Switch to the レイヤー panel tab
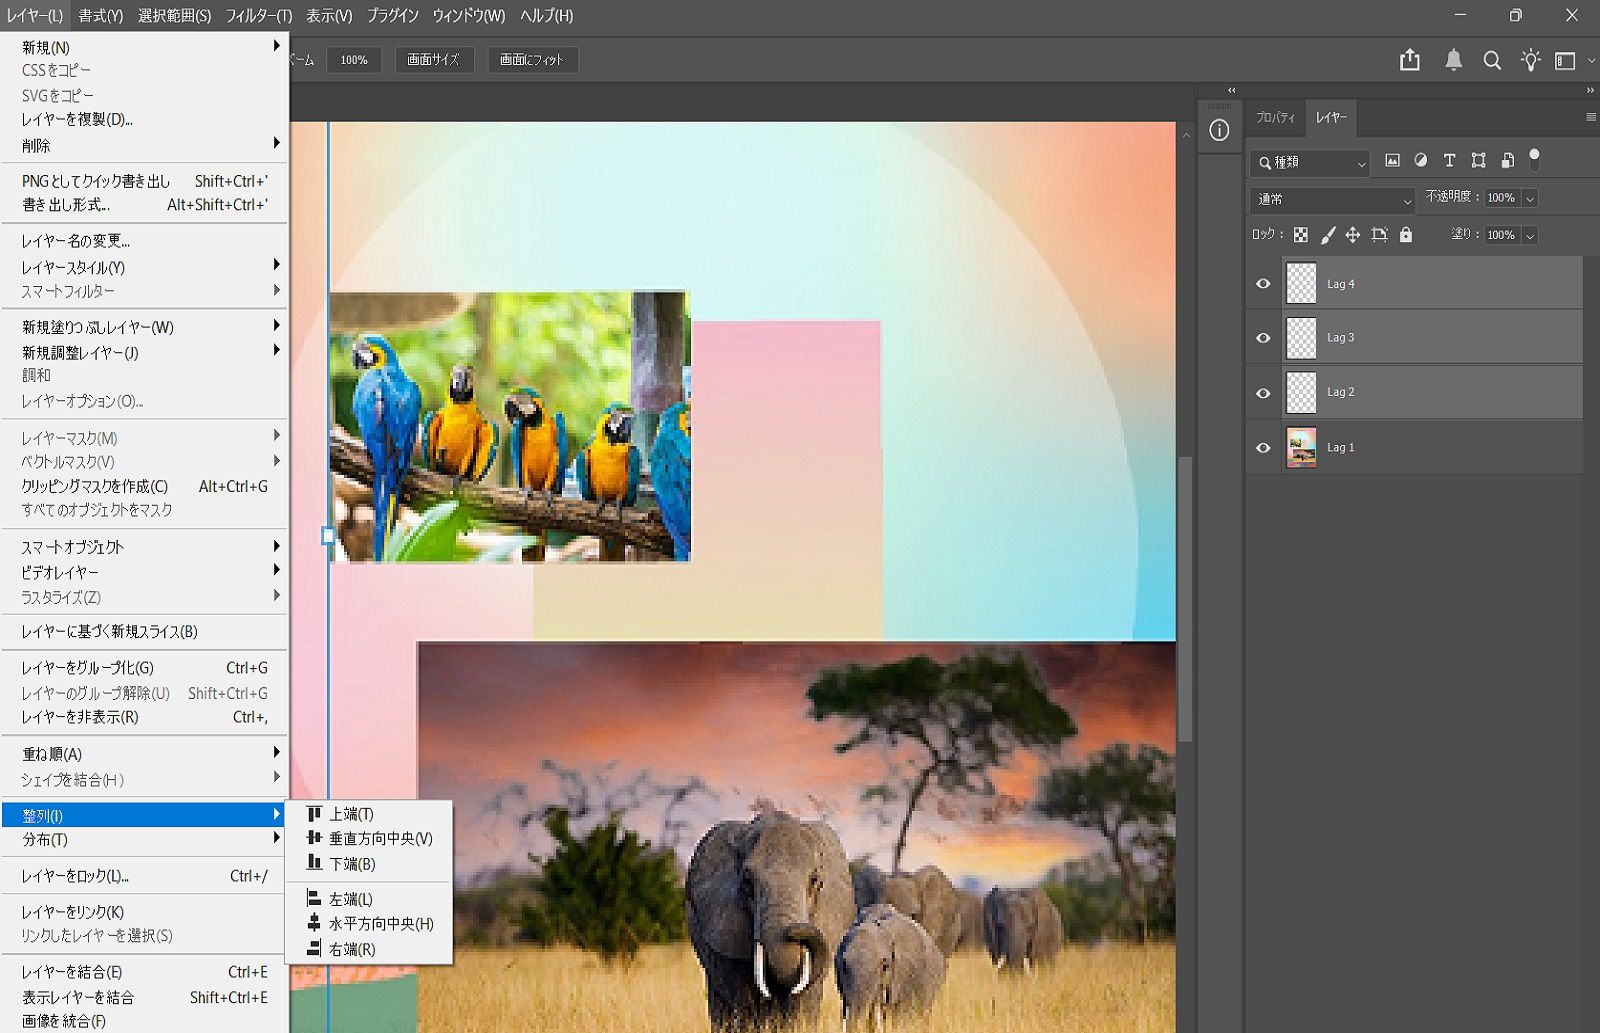 (x=1331, y=118)
